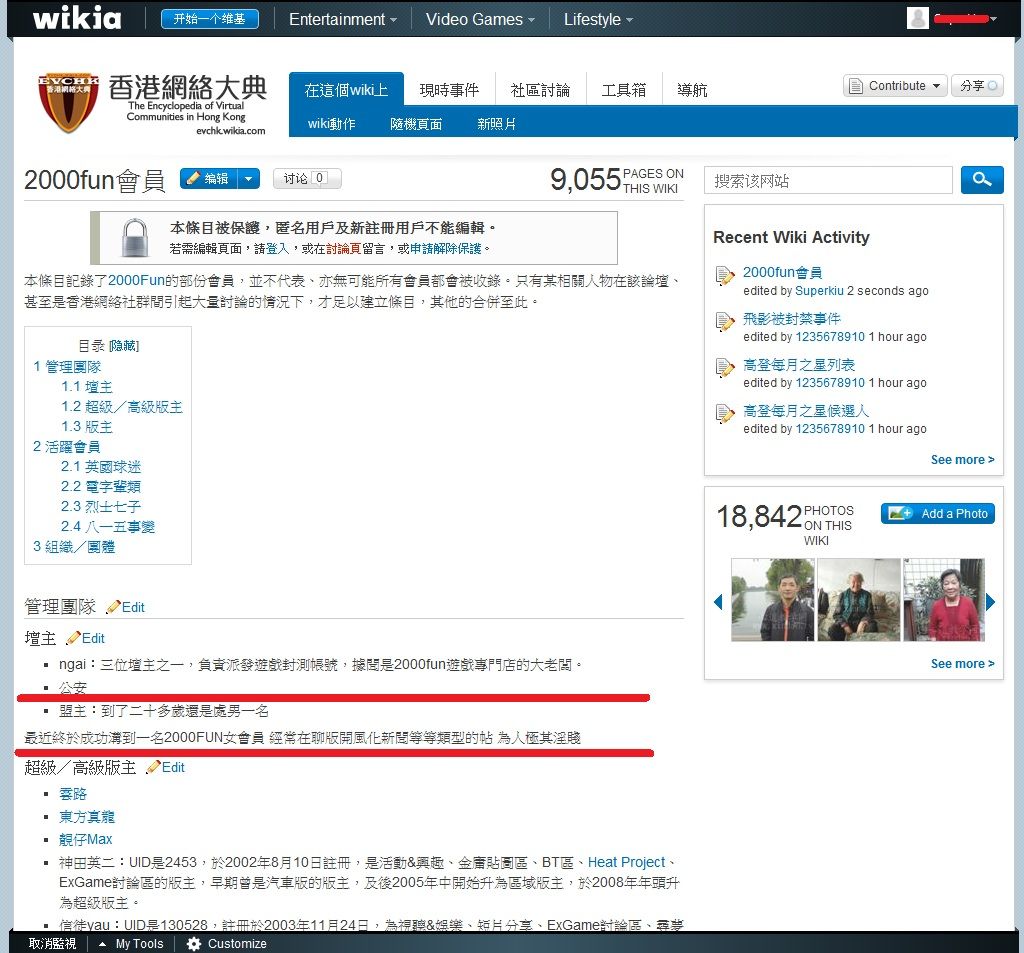The width and height of the screenshot is (1024, 953).
Task: Toggle the table of contents hide link
Action: pyautogui.click(x=124, y=346)
